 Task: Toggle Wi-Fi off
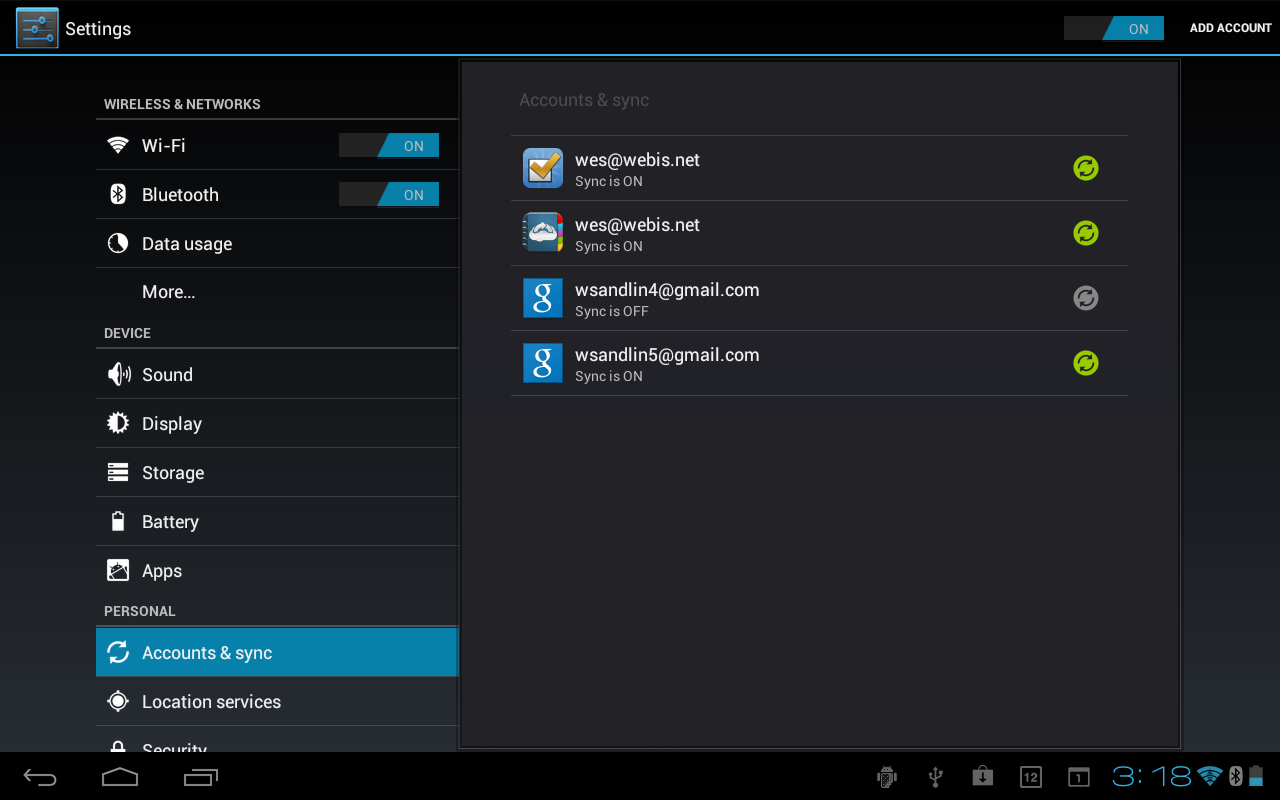tap(389, 145)
